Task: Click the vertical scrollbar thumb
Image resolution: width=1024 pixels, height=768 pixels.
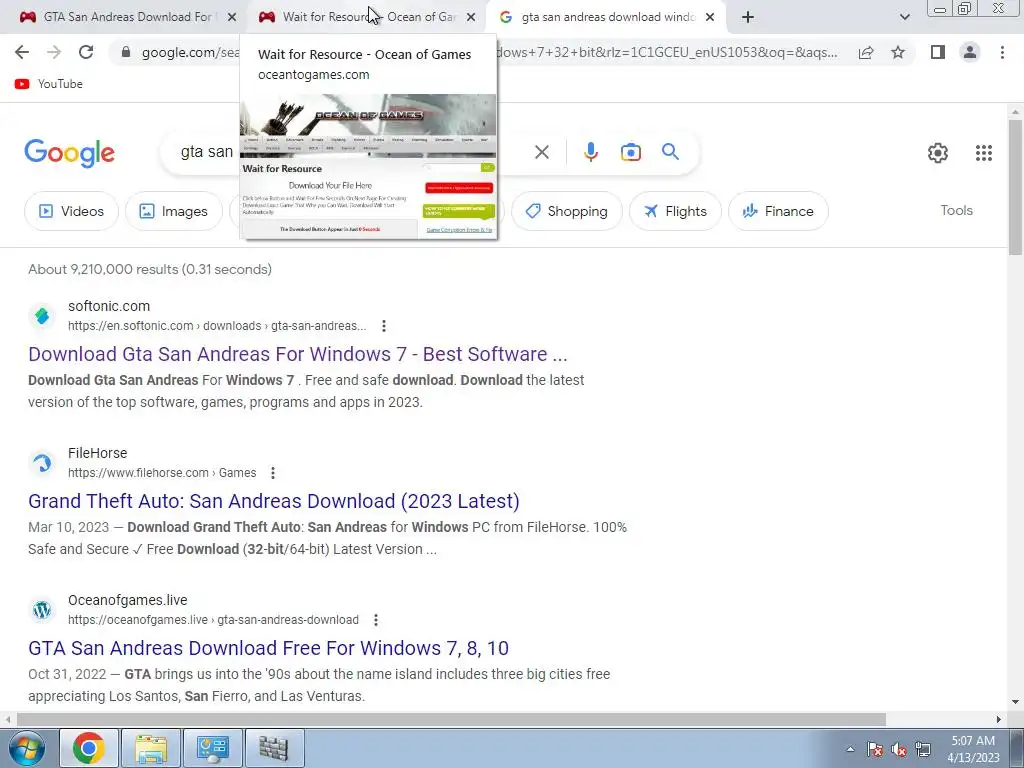Action: (x=1015, y=188)
